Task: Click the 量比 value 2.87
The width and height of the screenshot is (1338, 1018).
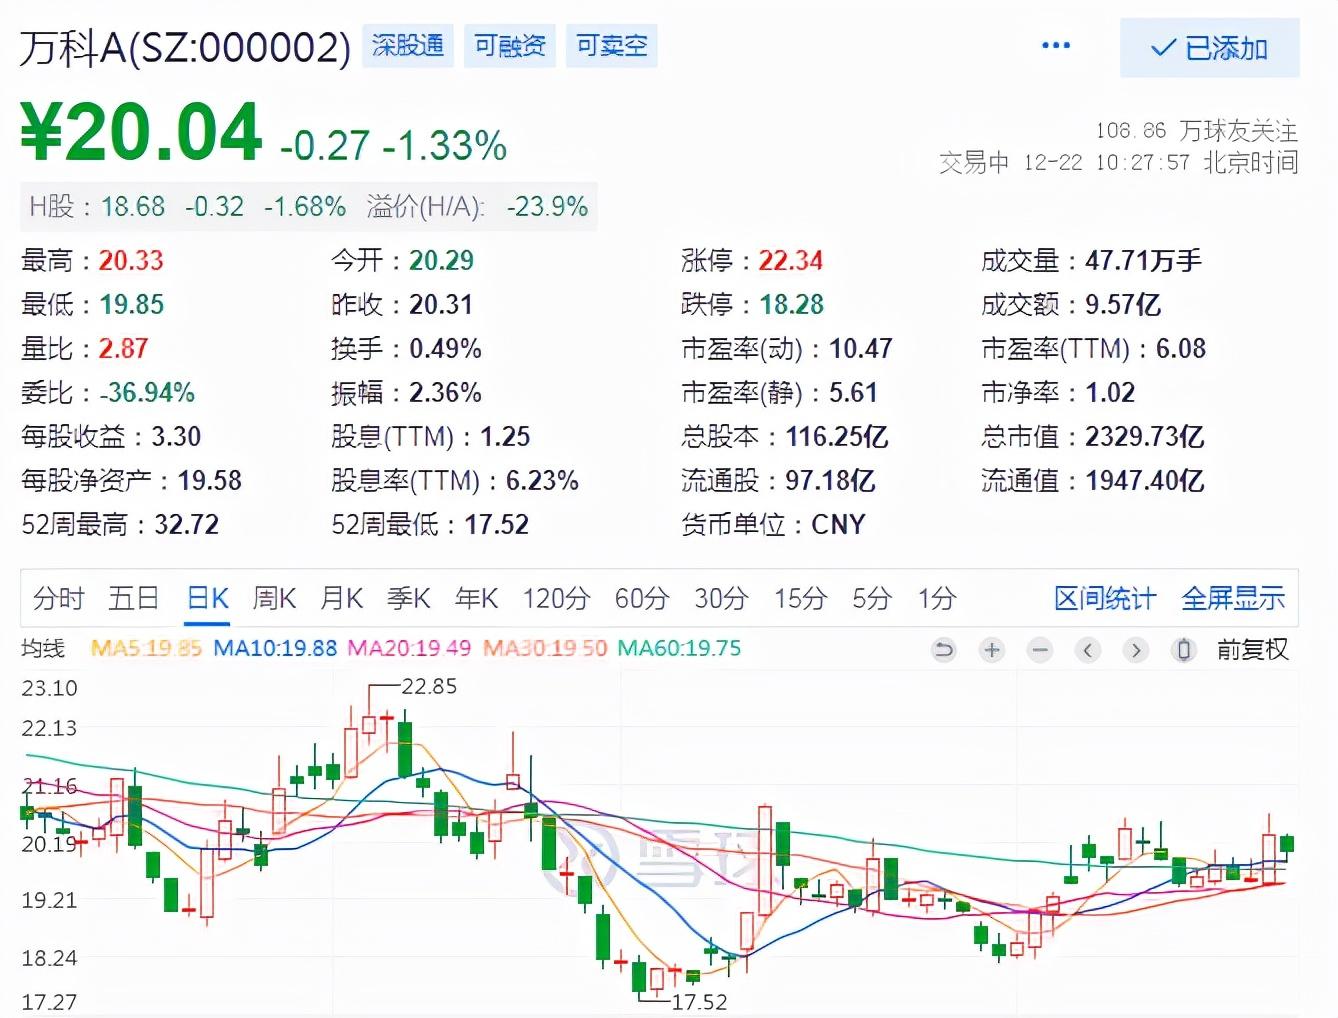Action: tap(124, 349)
